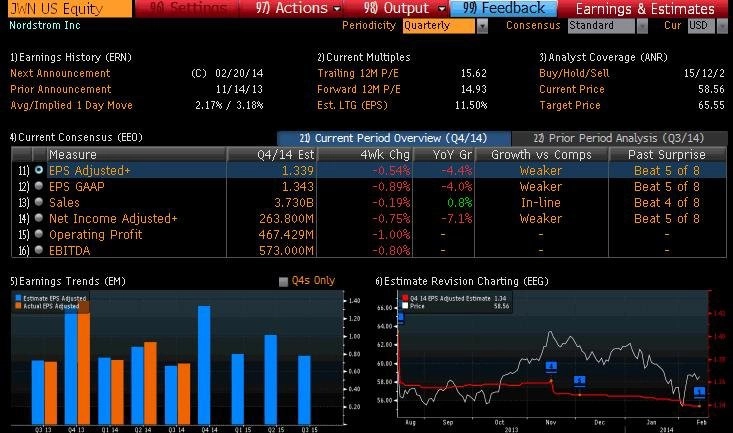The height and width of the screenshot is (433, 733).
Task: Open Earnings Trends (EM) section
Action: click(x=68, y=281)
